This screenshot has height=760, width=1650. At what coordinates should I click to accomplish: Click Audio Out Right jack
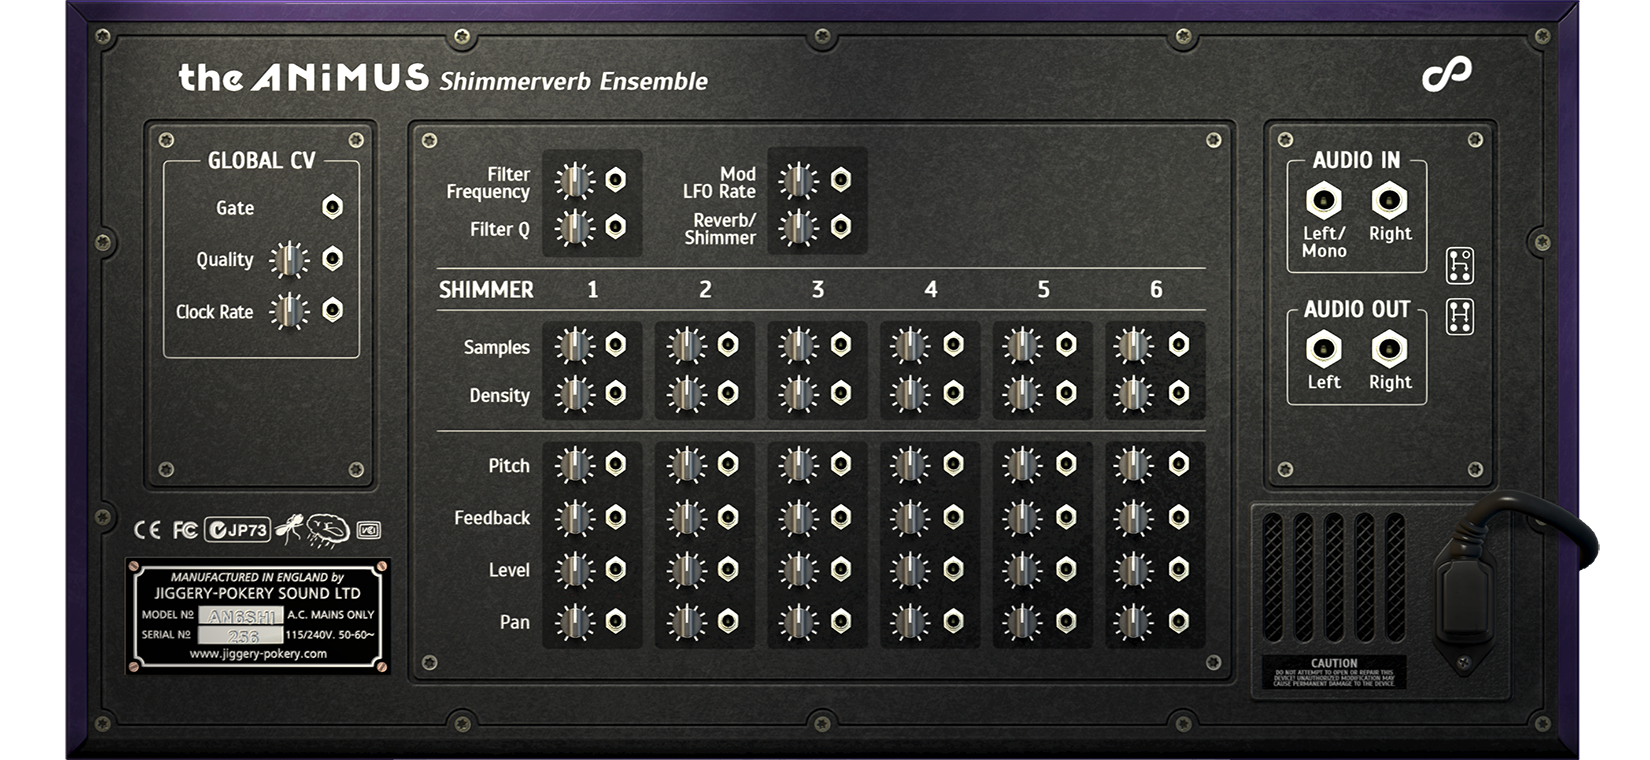point(1389,349)
